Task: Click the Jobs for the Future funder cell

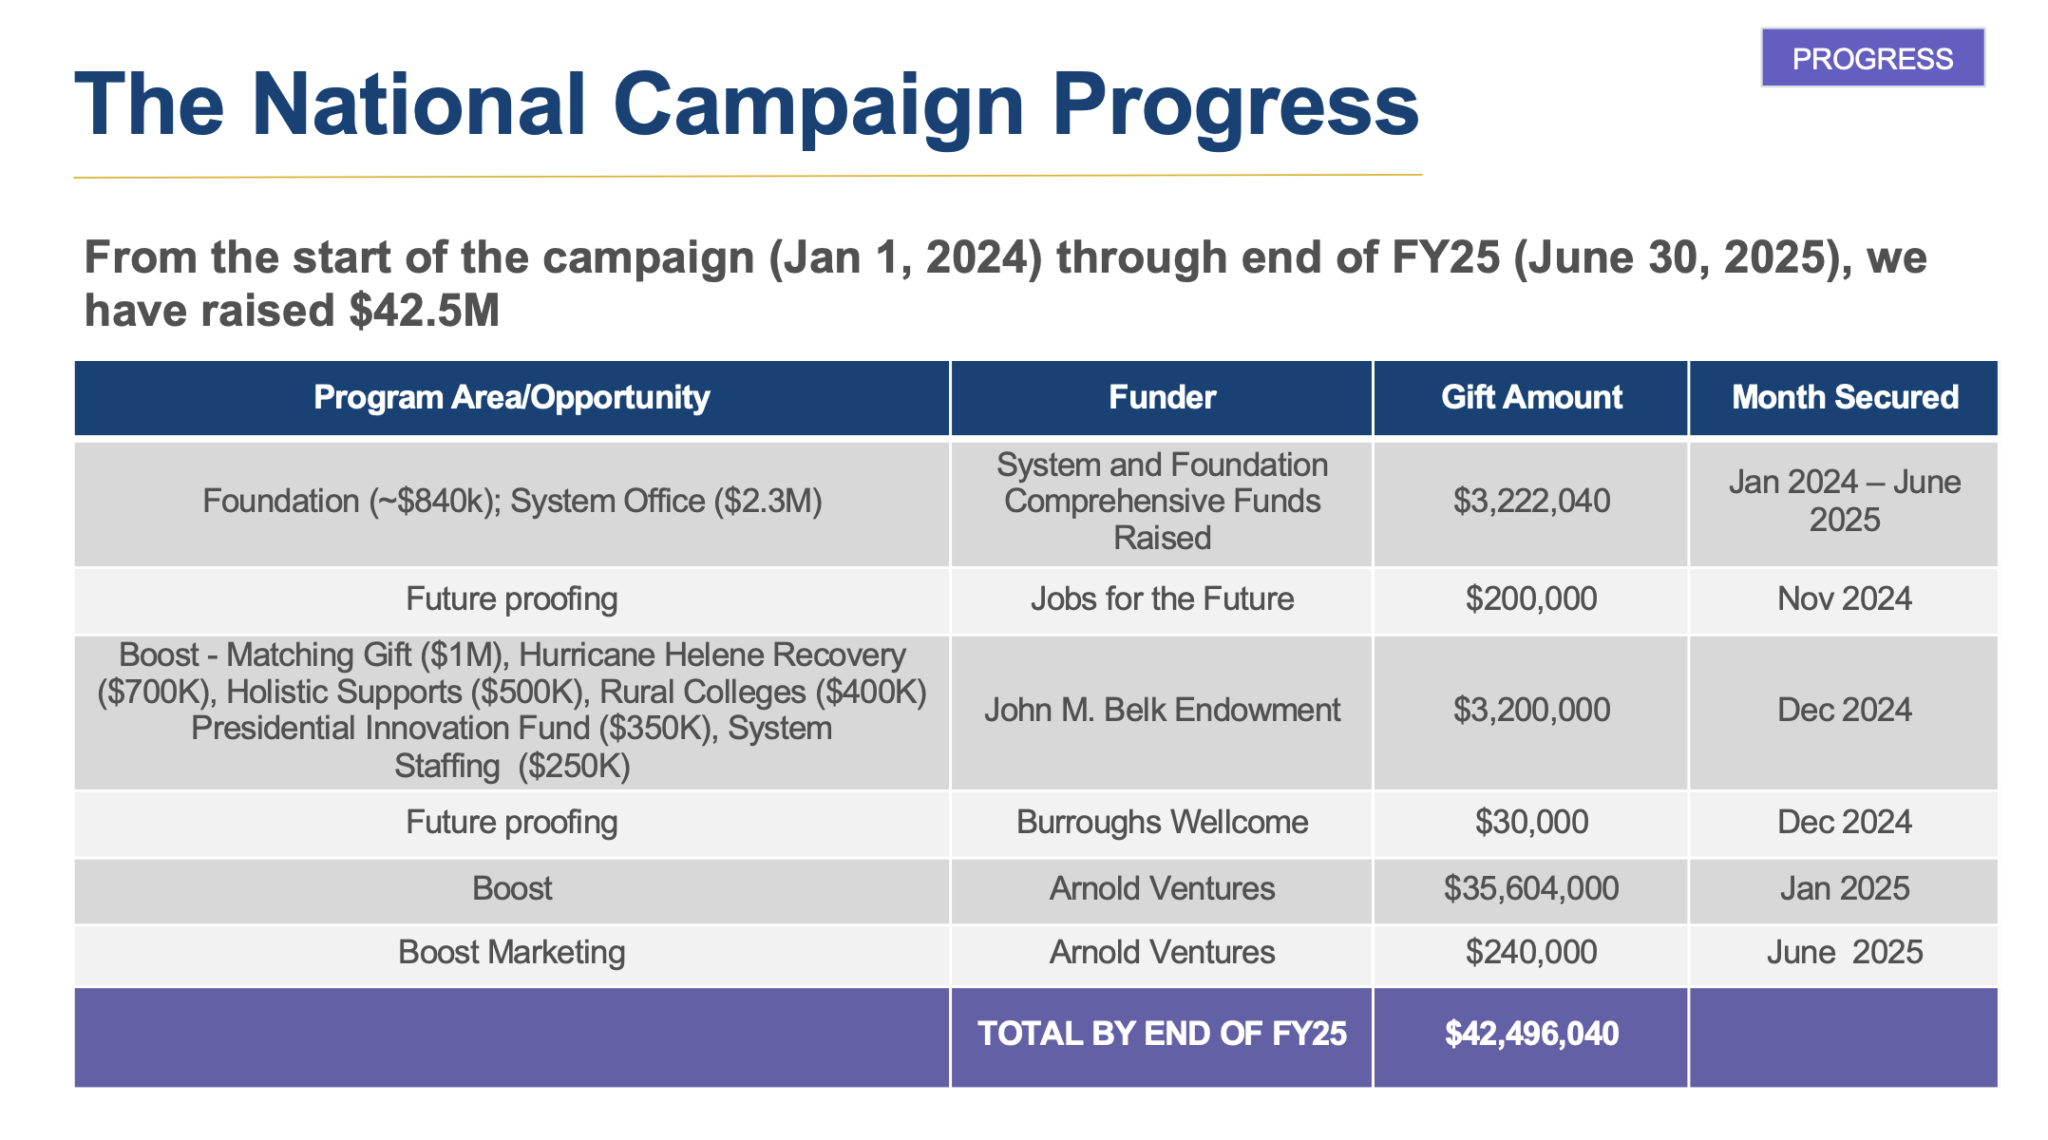Action: click(x=1162, y=599)
